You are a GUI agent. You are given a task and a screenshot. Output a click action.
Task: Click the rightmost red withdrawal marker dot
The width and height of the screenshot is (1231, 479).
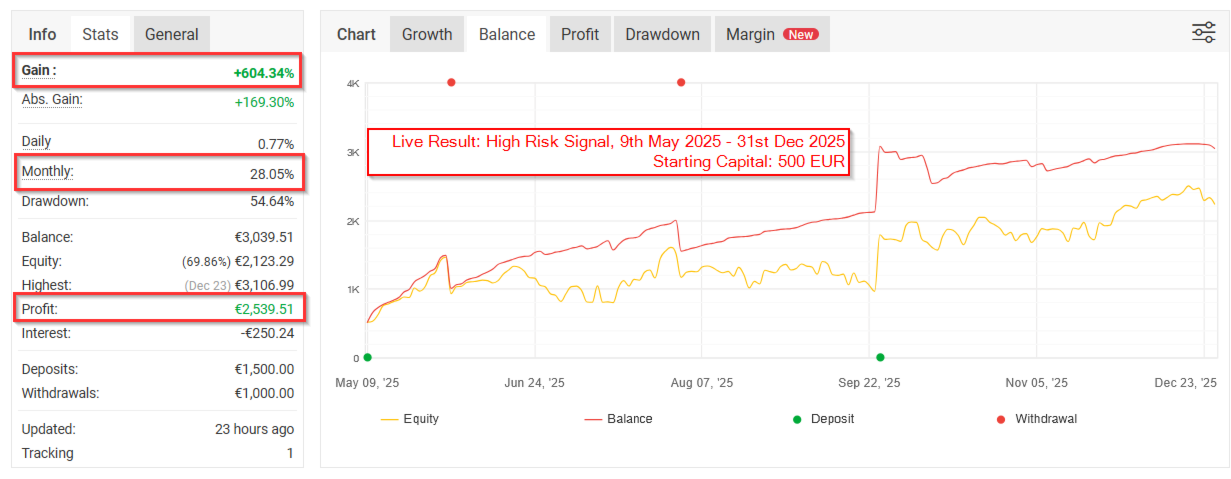tap(681, 82)
